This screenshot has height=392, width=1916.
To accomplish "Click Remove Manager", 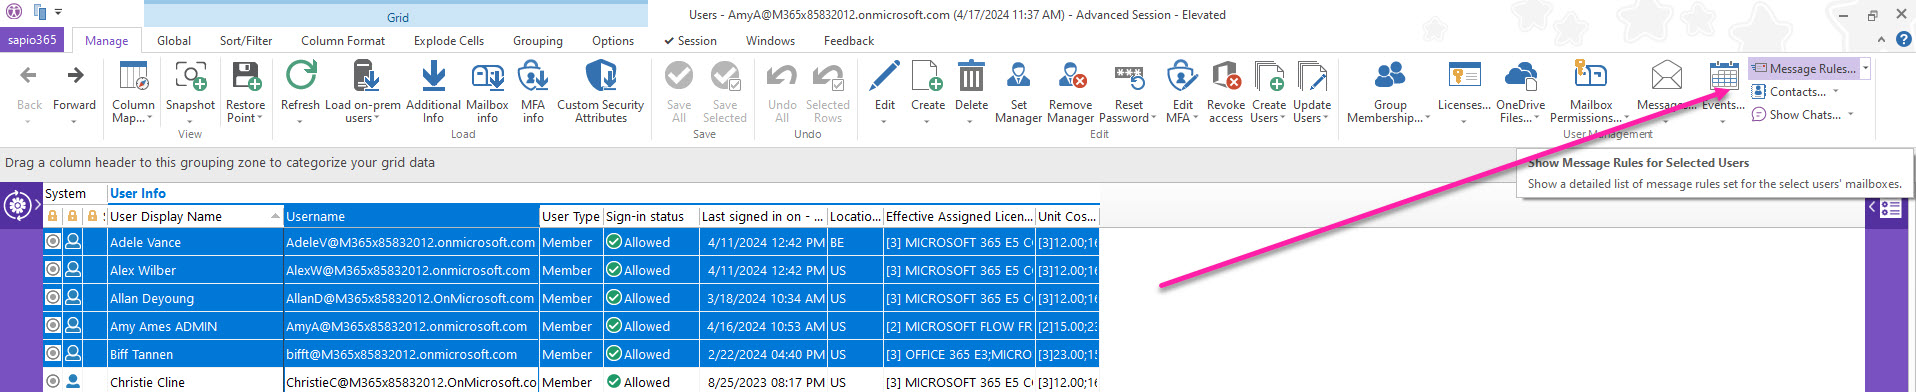I will [x=1070, y=91].
